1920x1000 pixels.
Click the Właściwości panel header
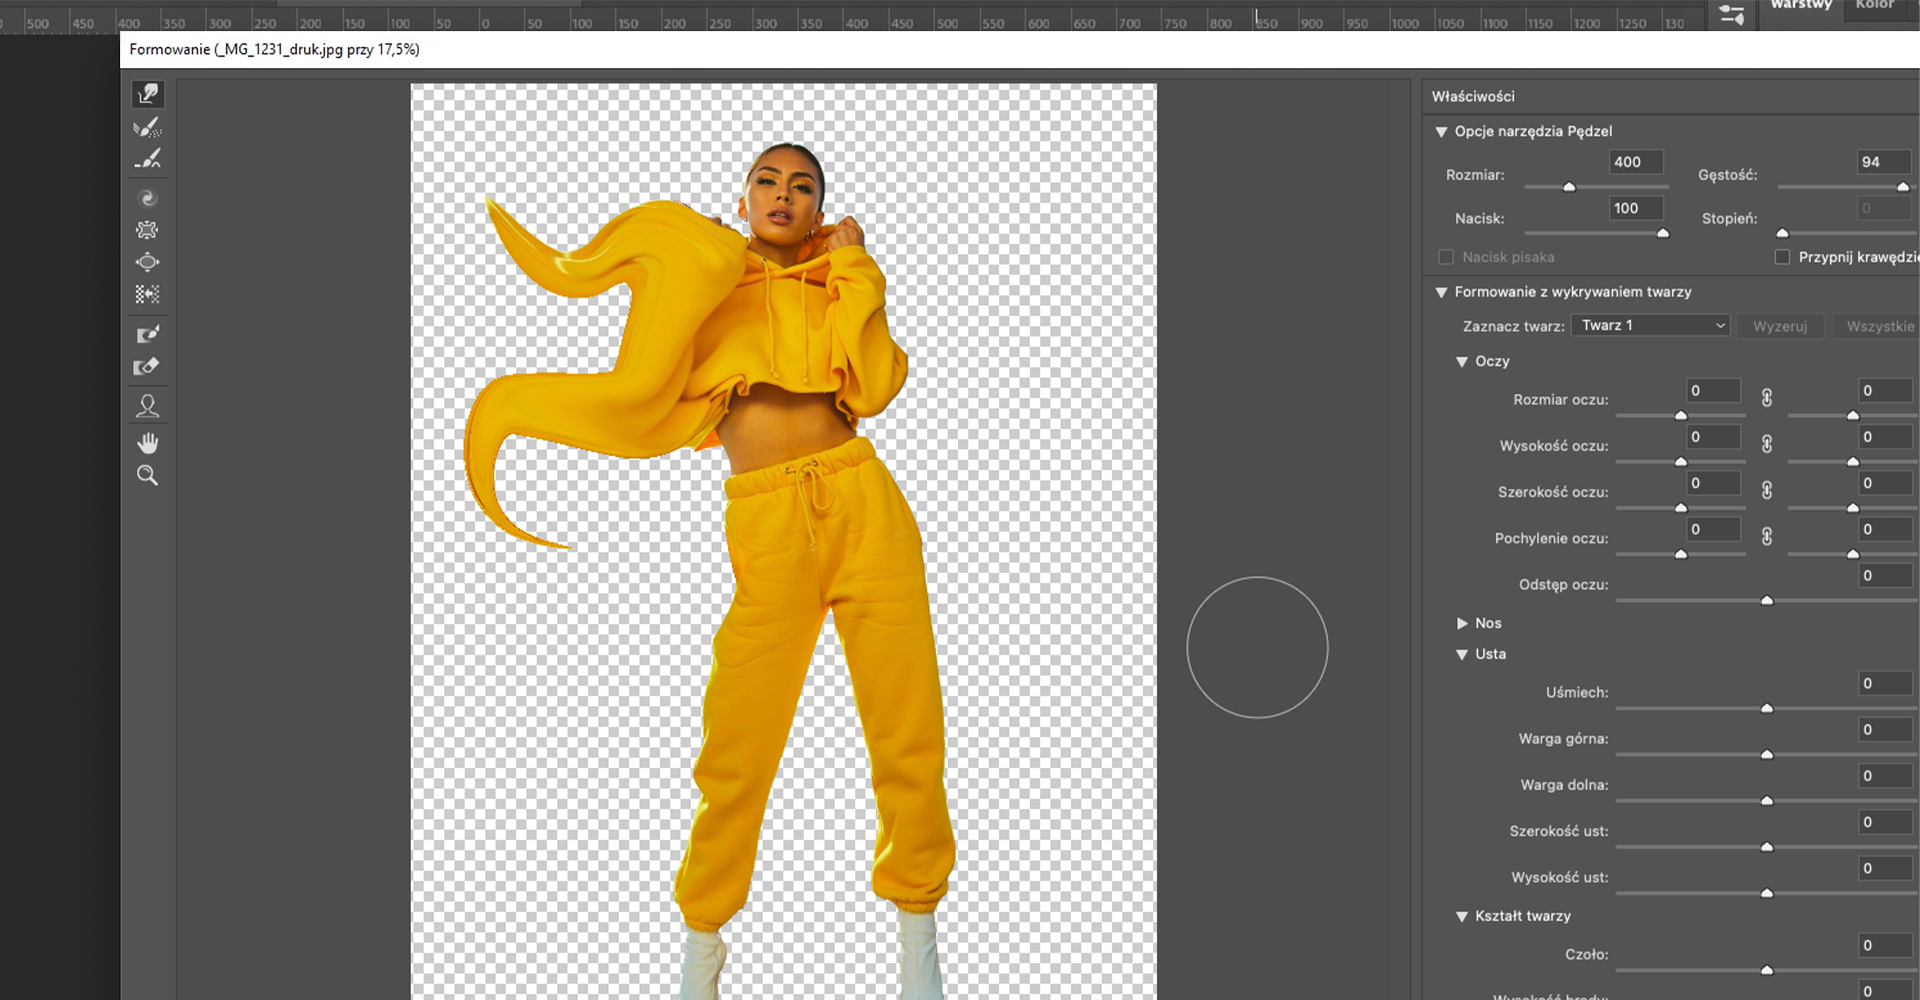pyautogui.click(x=1473, y=97)
